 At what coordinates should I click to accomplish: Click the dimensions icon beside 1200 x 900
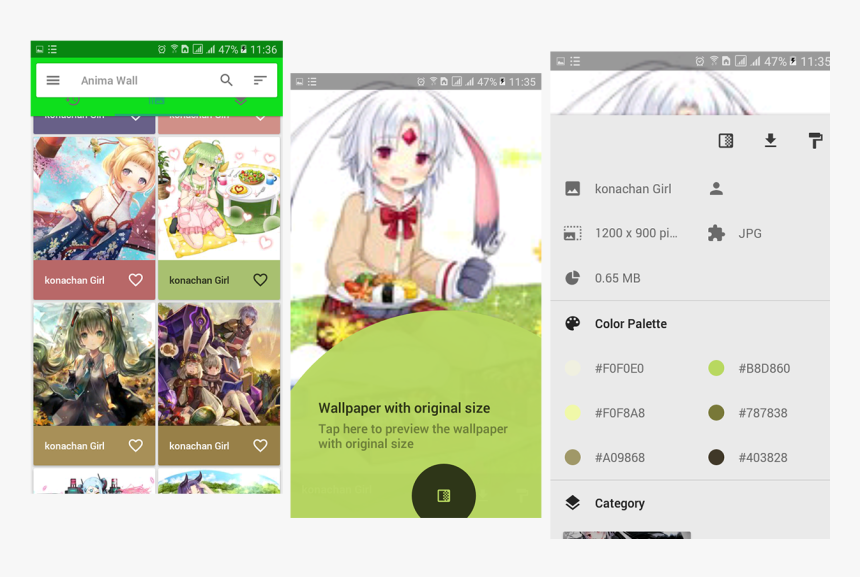[x=573, y=233]
